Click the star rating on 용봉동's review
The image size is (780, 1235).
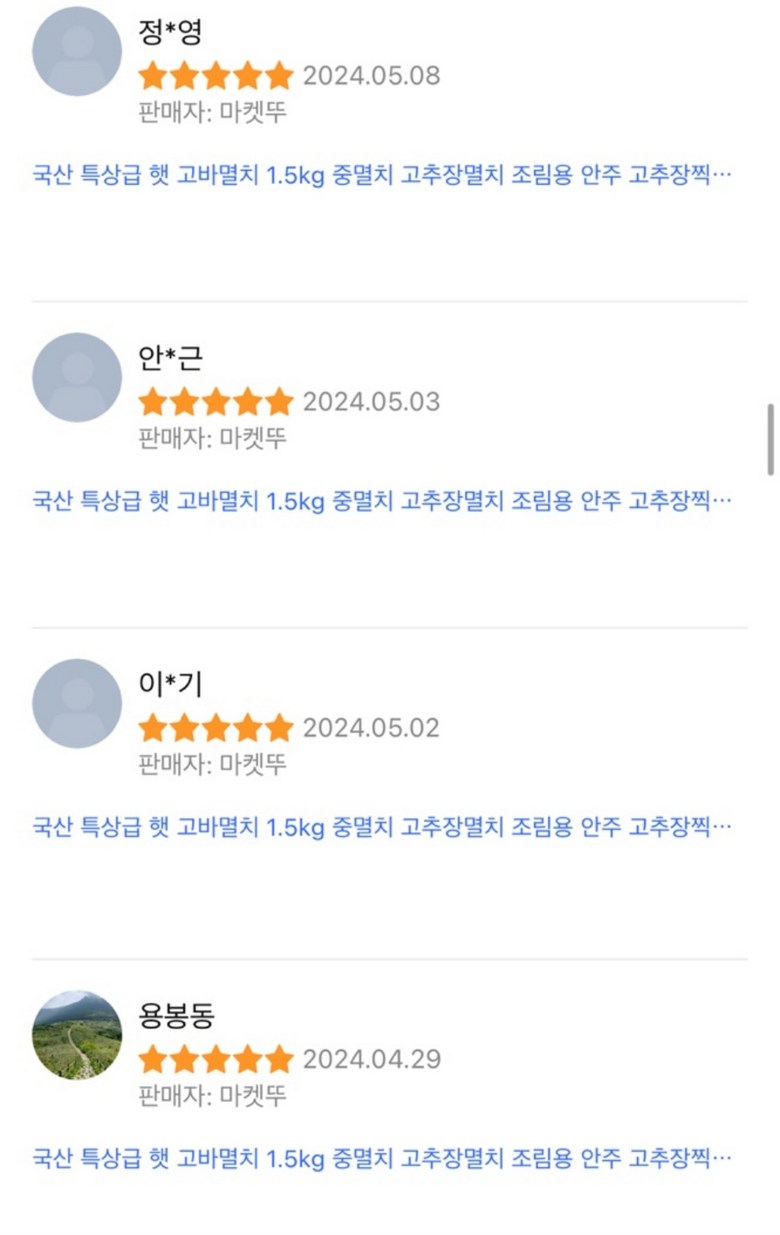(216, 1059)
